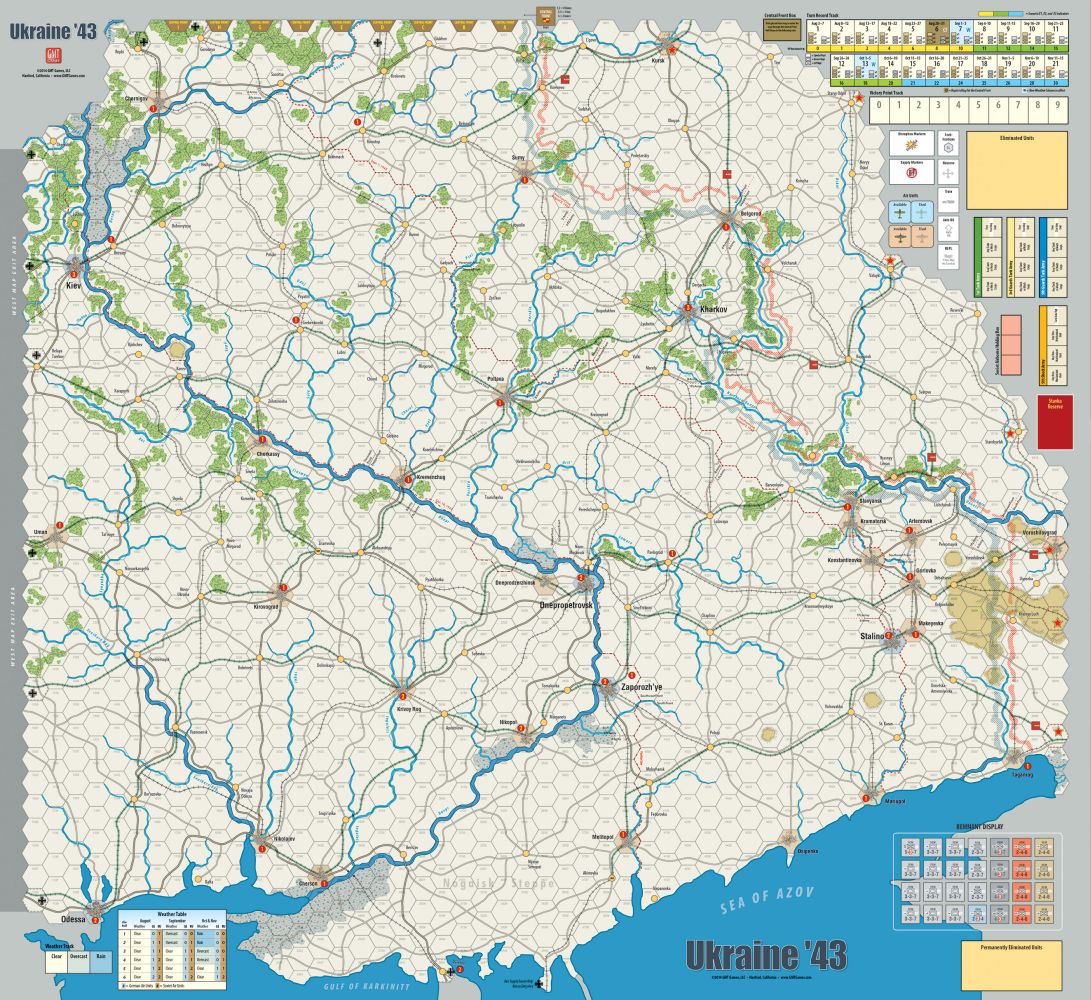1091x1000 pixels.
Task: Click the GMT Games logo
Action: point(52,56)
